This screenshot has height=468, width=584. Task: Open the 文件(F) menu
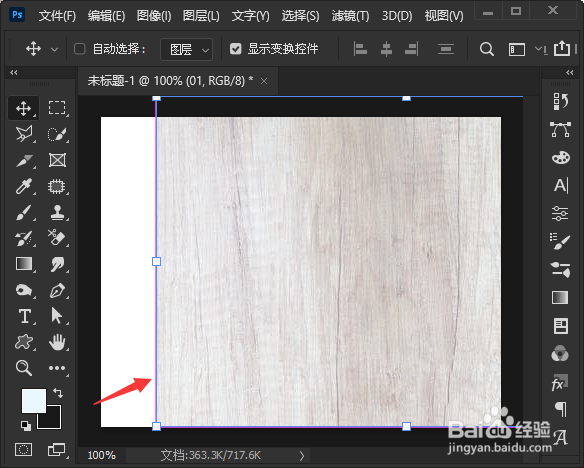(x=57, y=16)
